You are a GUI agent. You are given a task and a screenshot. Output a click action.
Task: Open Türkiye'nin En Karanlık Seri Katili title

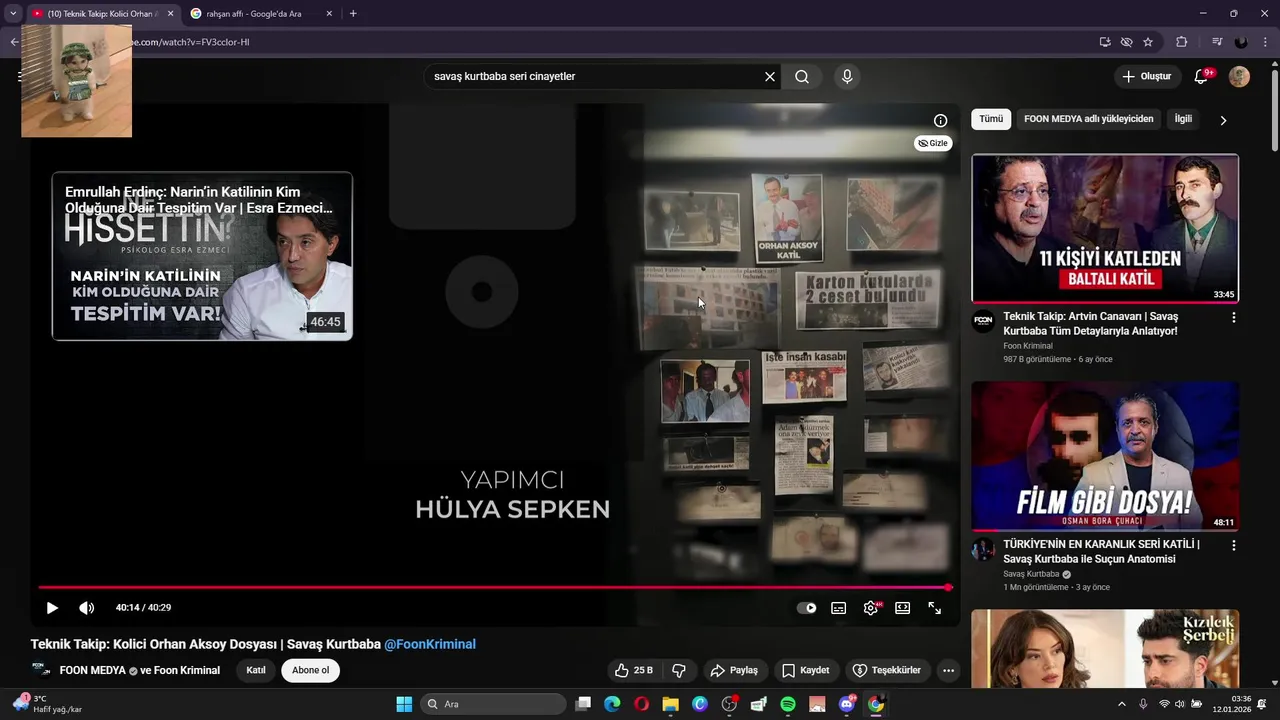(x=1101, y=551)
